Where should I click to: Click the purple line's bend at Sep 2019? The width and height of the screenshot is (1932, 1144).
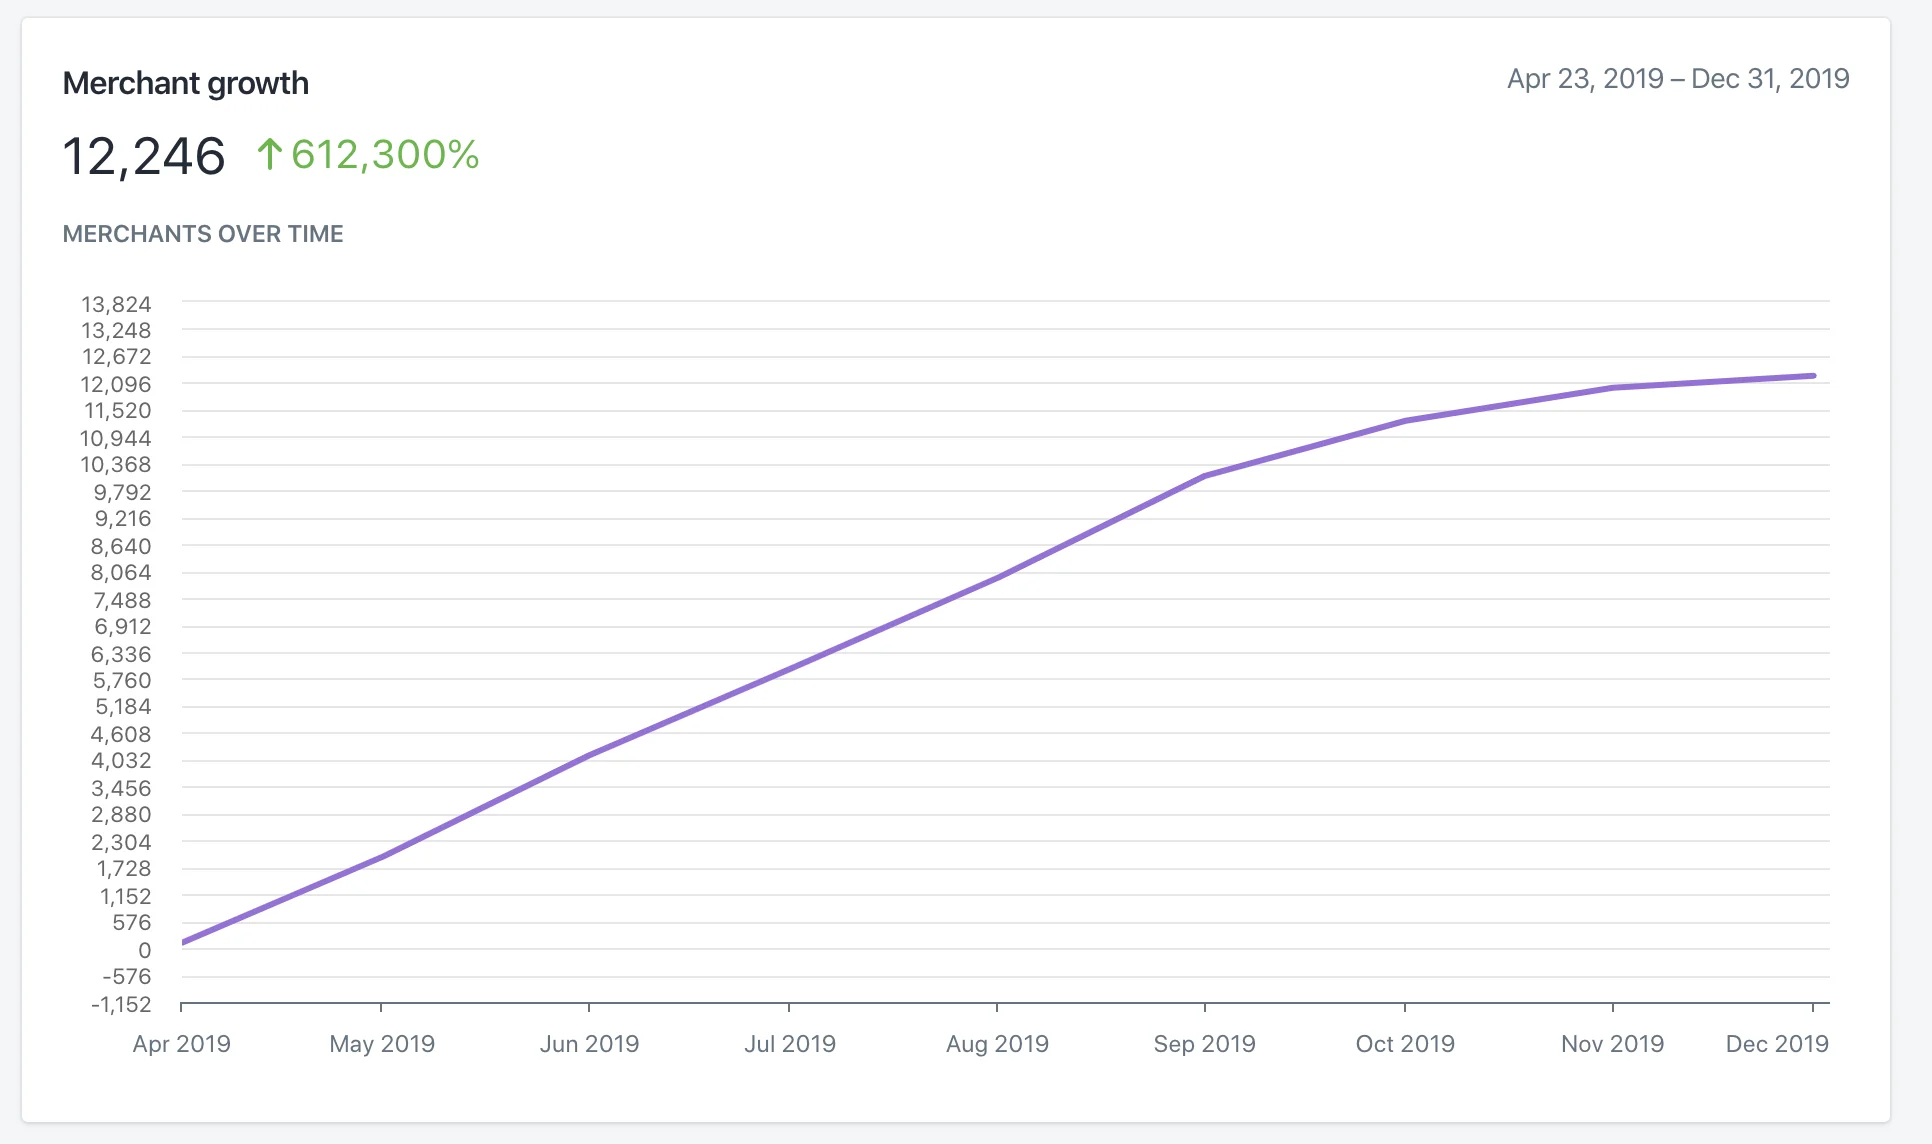click(x=1205, y=476)
